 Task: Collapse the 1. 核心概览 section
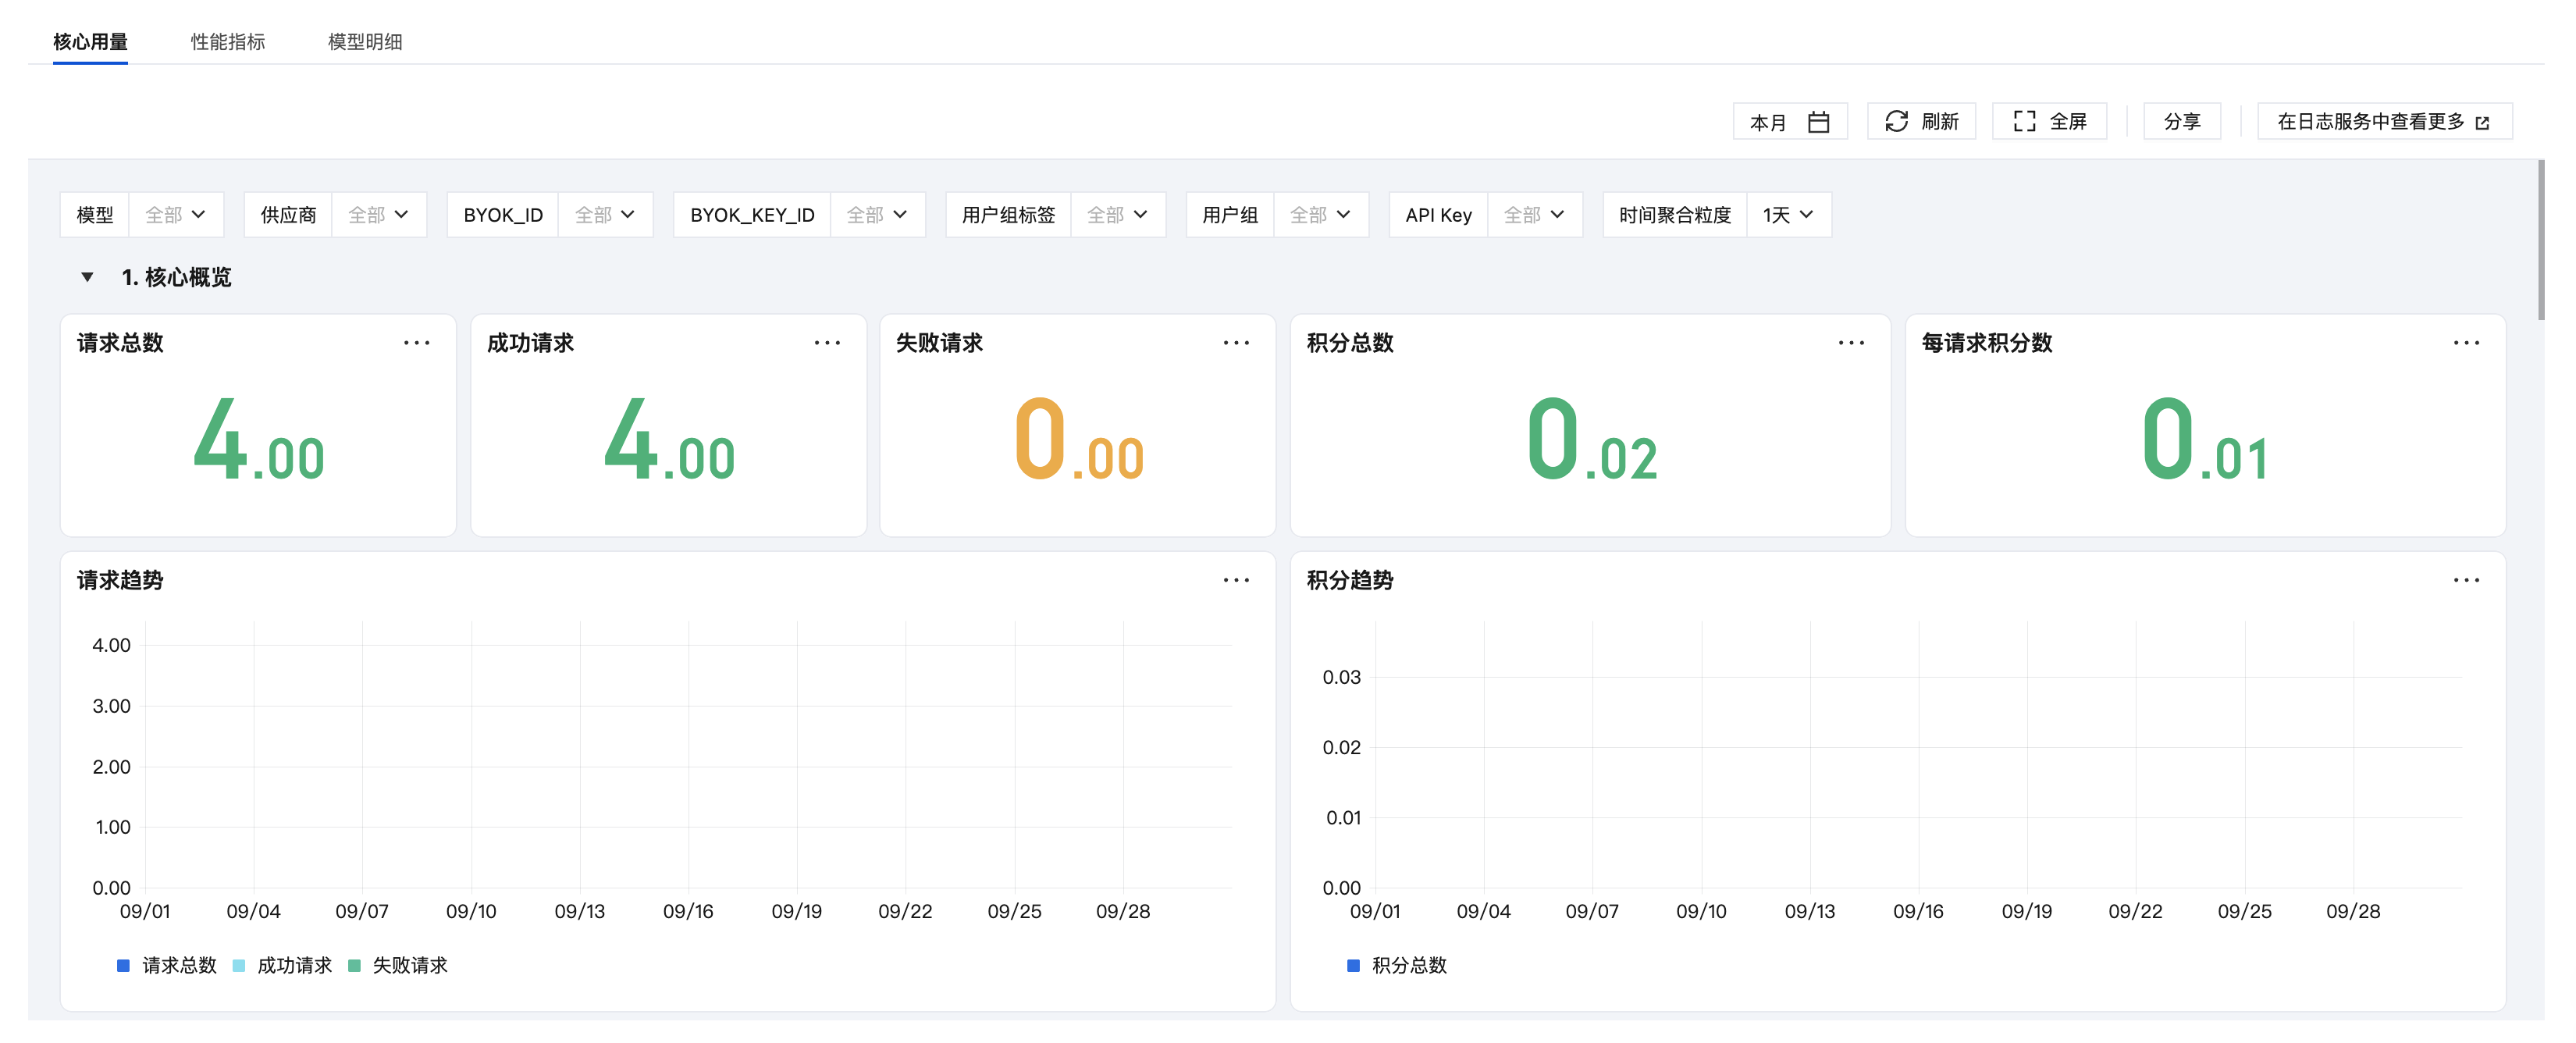click(87, 277)
